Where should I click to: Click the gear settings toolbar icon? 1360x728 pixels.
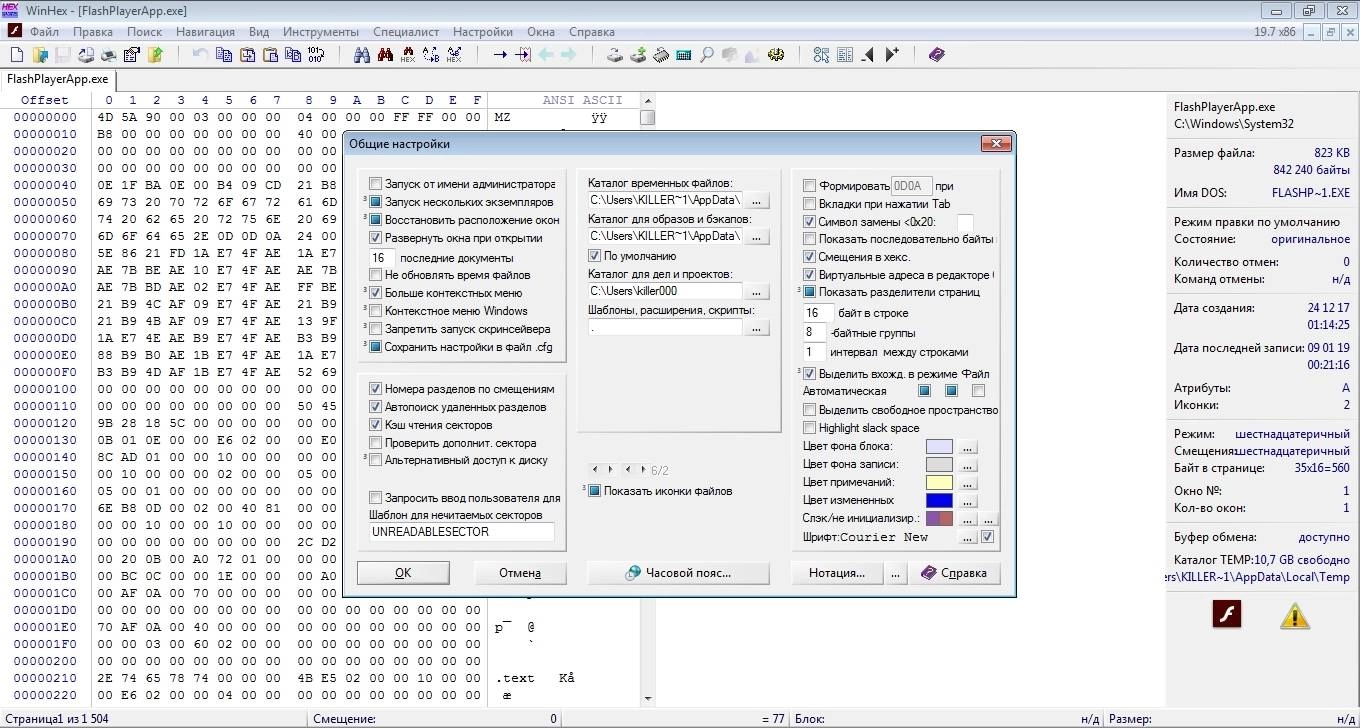[x=776, y=55]
